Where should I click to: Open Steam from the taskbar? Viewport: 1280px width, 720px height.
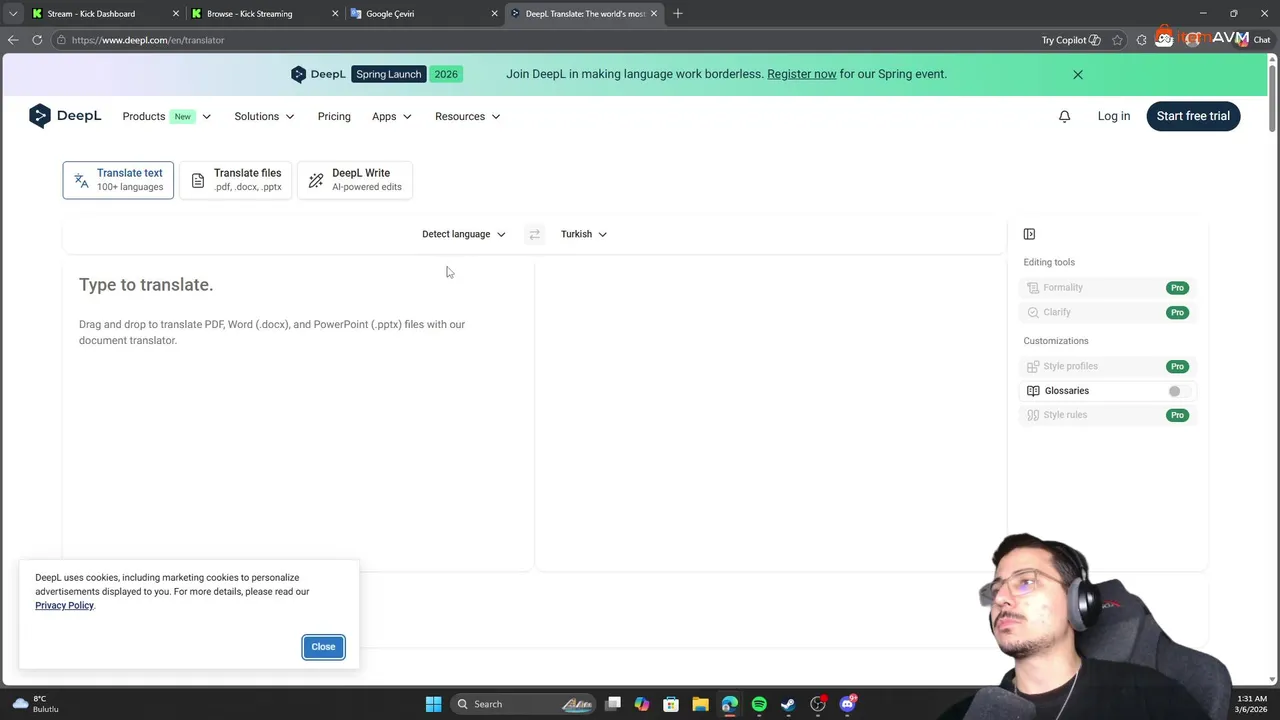(x=788, y=704)
